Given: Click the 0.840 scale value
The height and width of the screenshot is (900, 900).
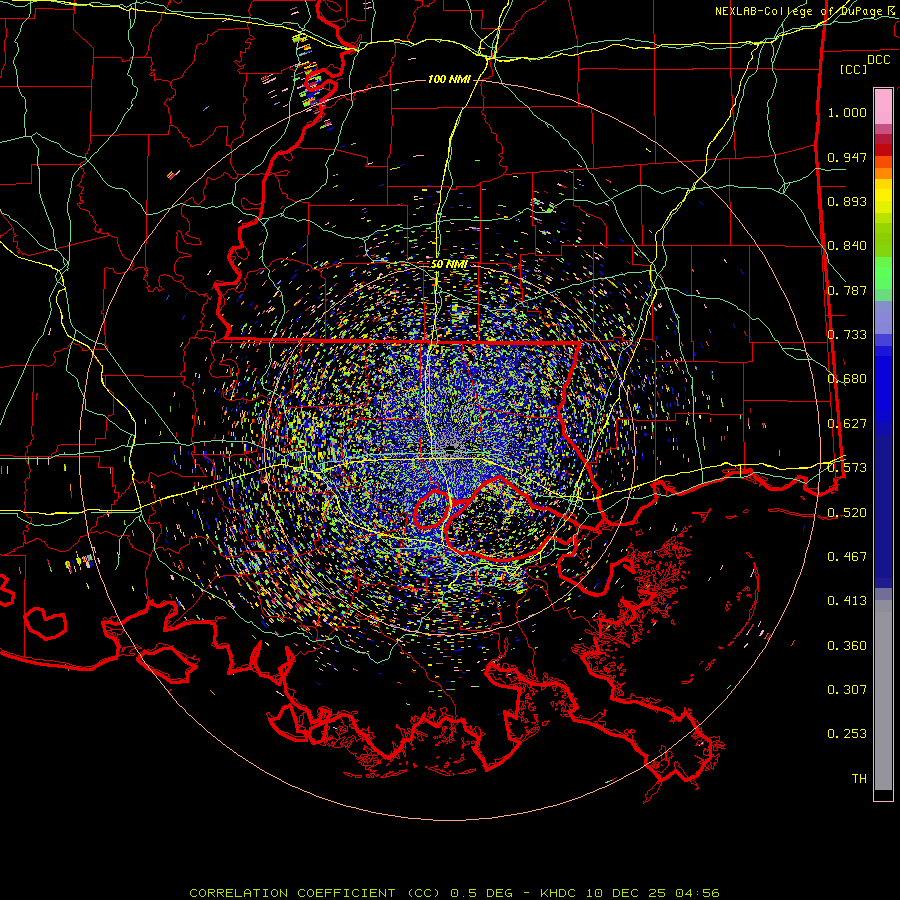Looking at the screenshot, I should (847, 246).
